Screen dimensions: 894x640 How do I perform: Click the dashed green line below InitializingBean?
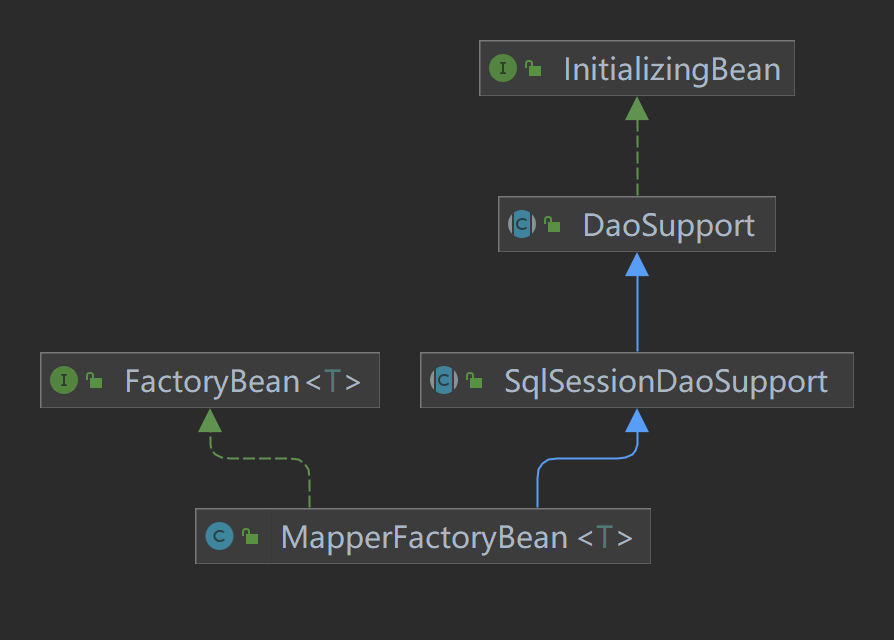point(637,160)
